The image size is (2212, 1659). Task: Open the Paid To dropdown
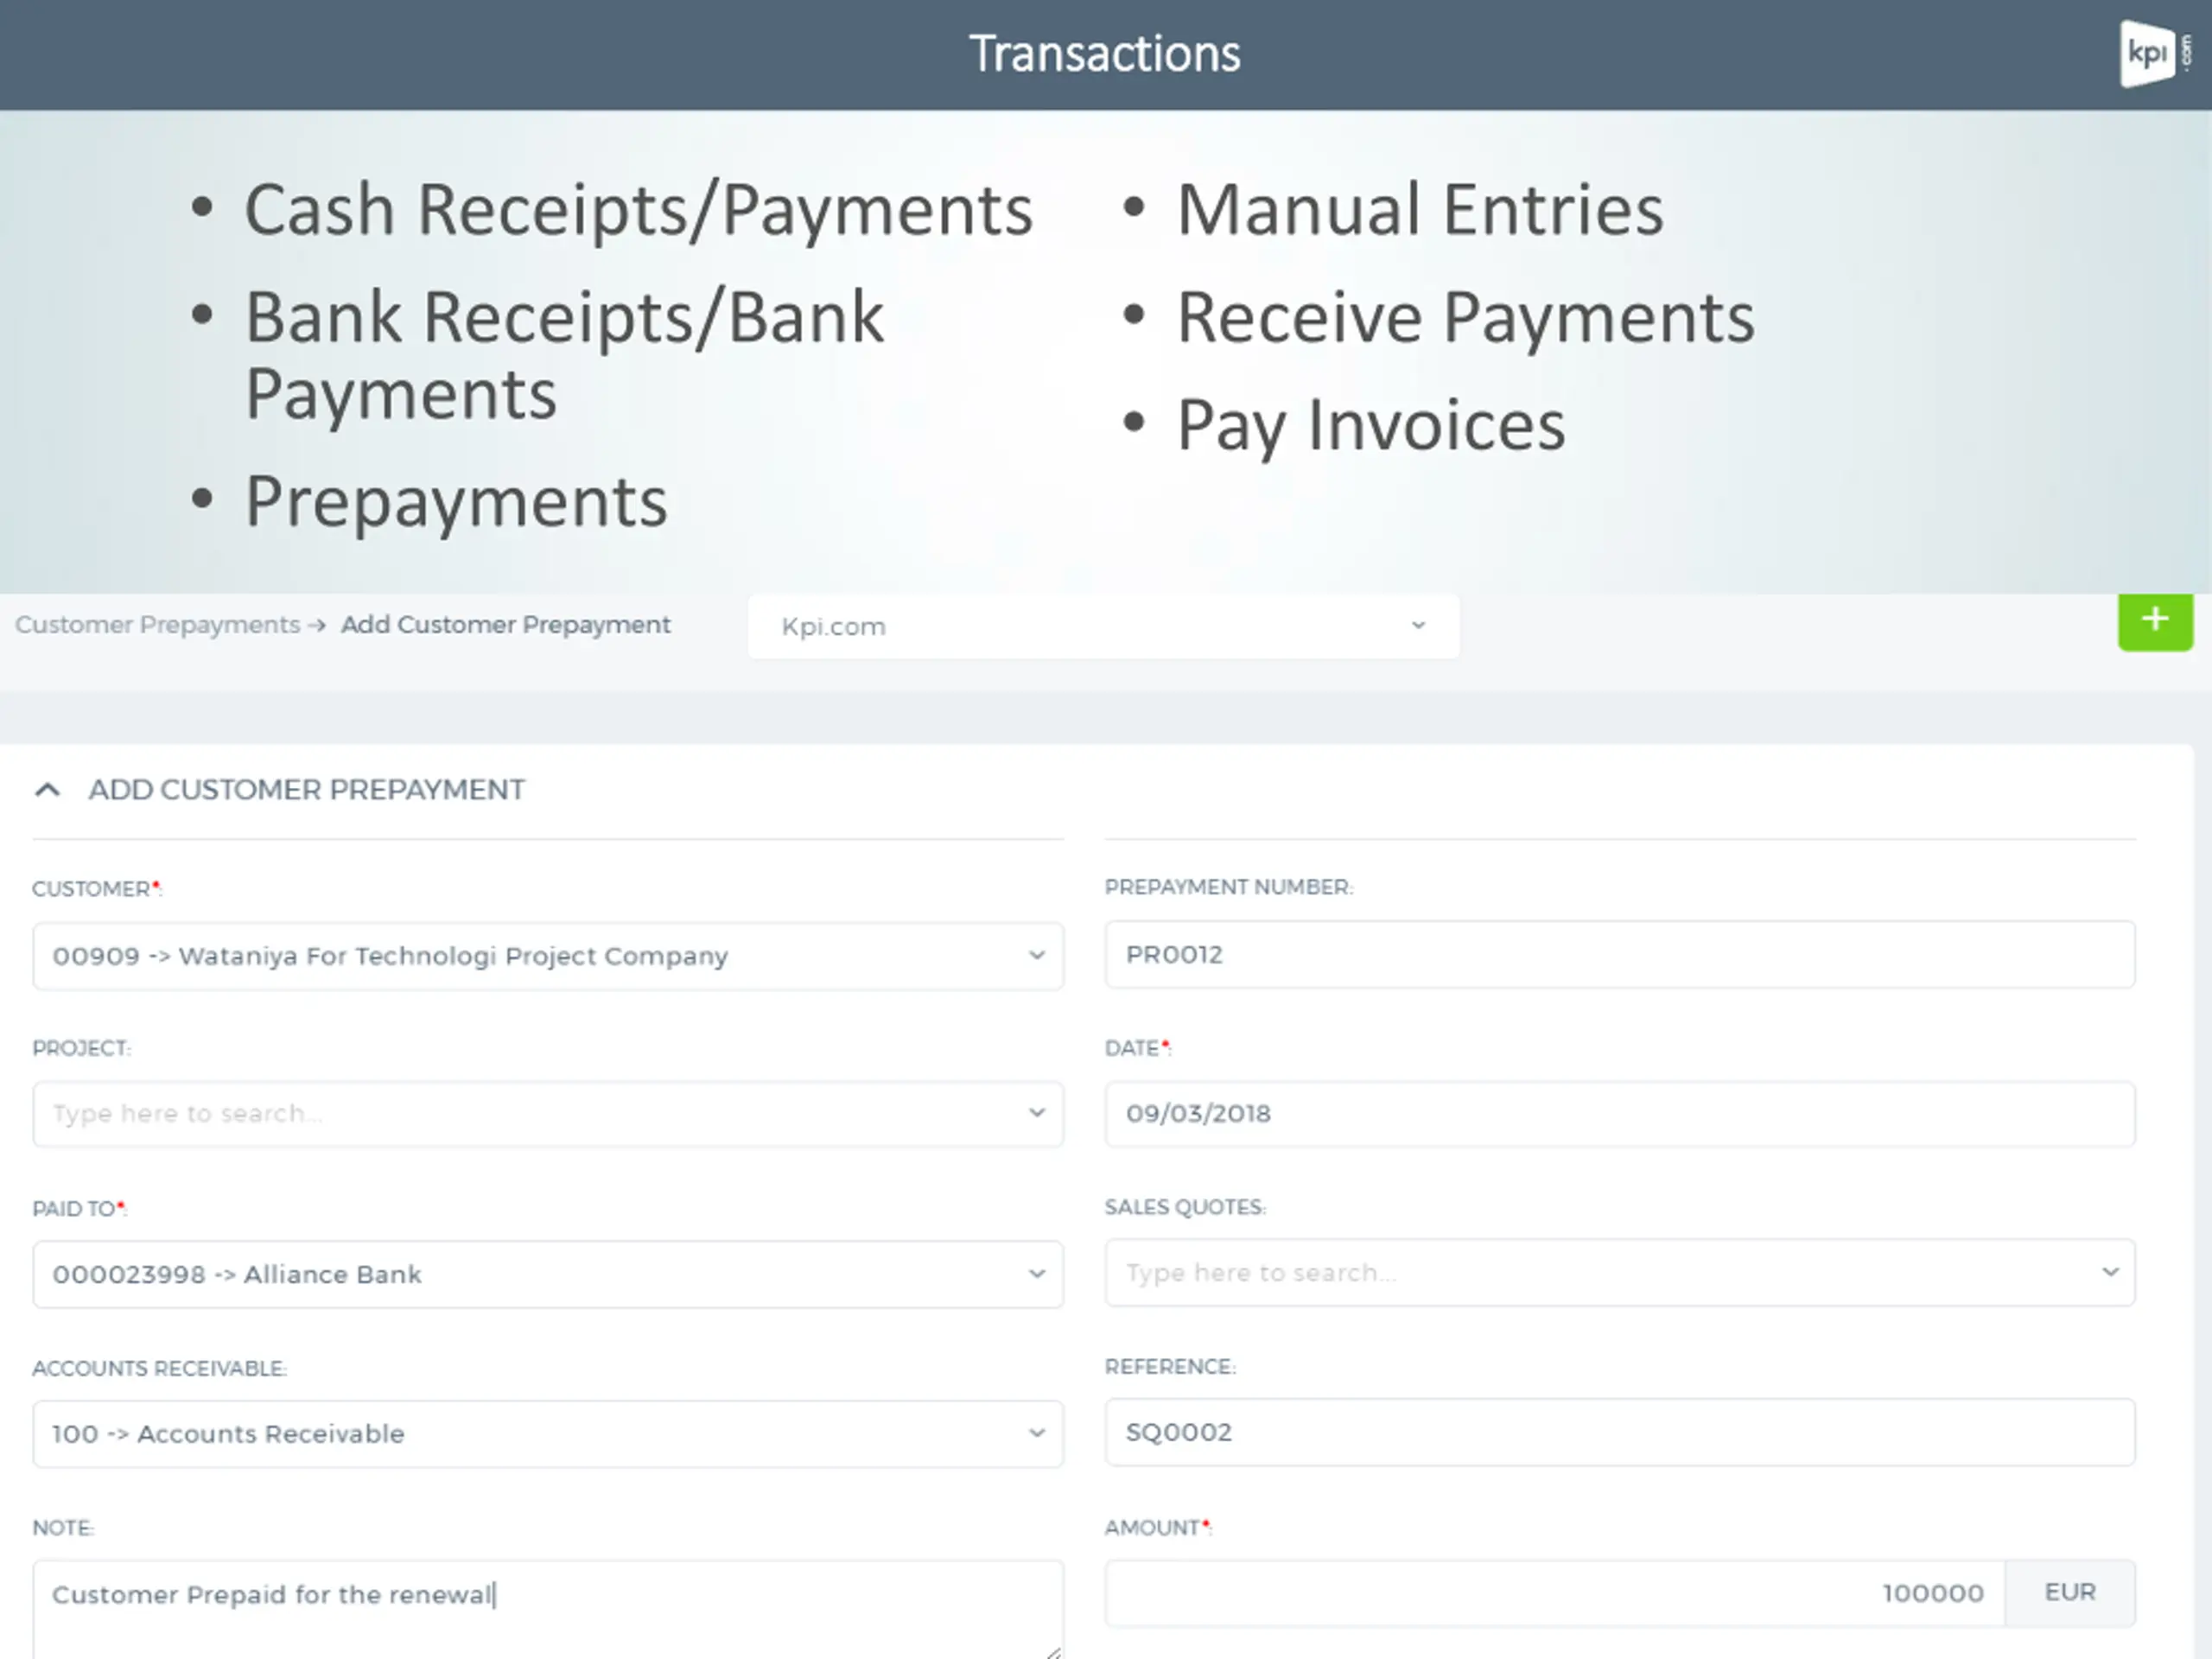pos(548,1274)
